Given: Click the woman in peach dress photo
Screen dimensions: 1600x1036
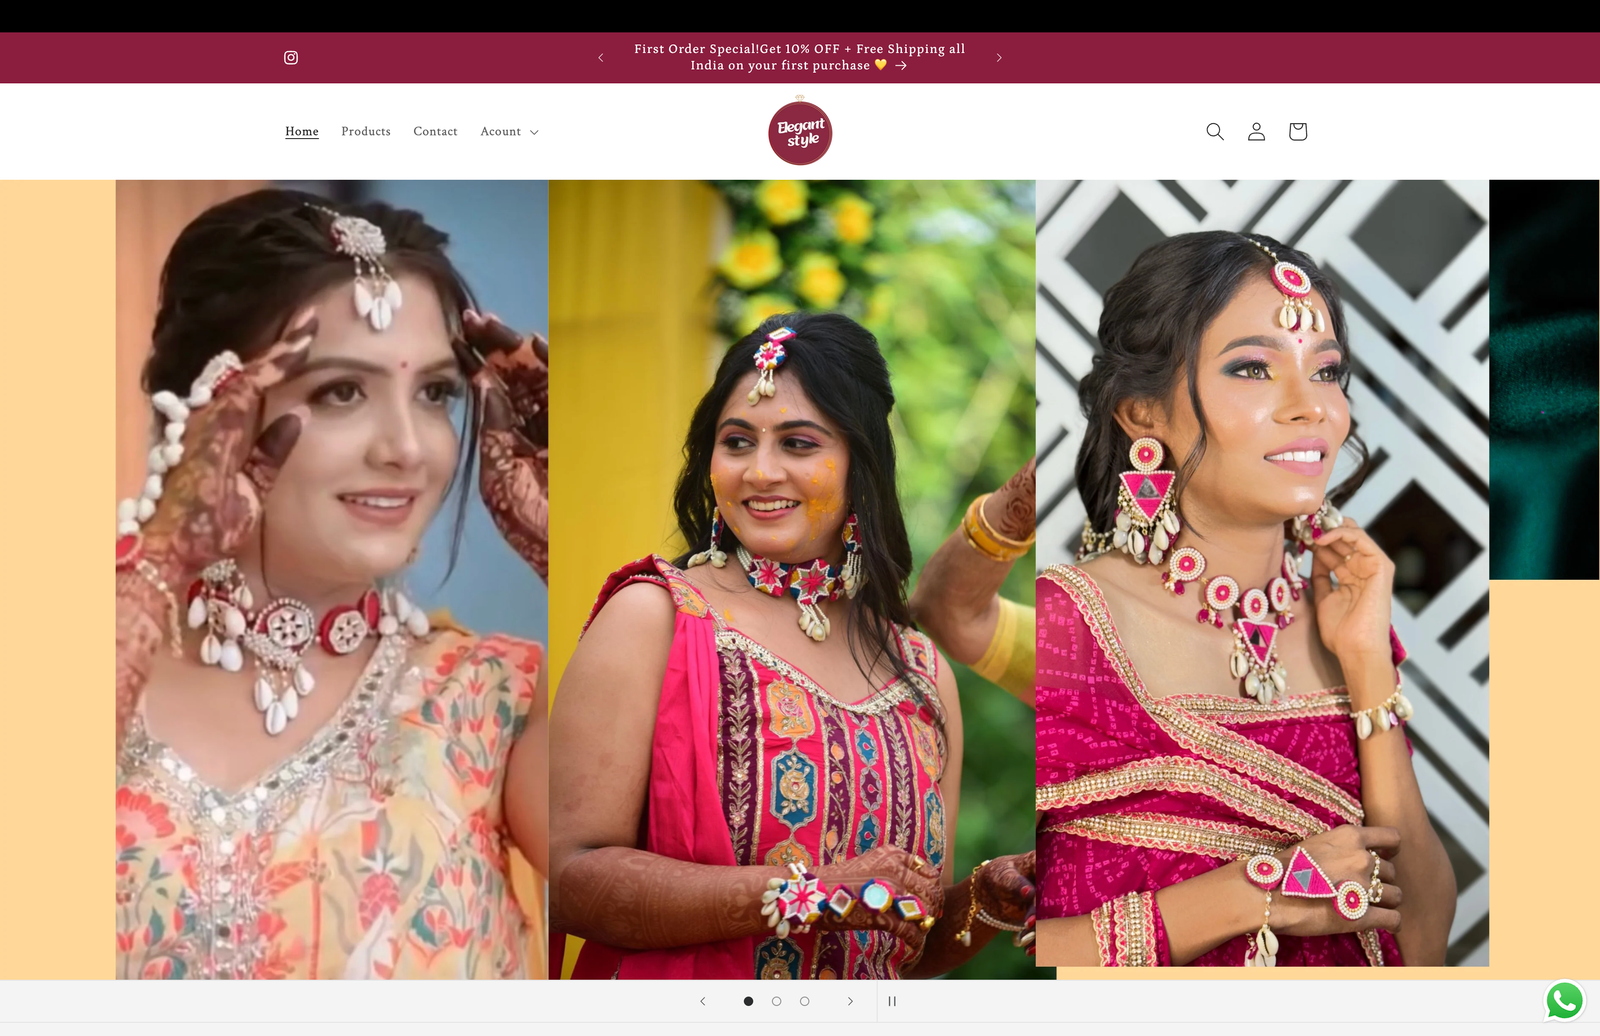Looking at the screenshot, I should (x=332, y=580).
